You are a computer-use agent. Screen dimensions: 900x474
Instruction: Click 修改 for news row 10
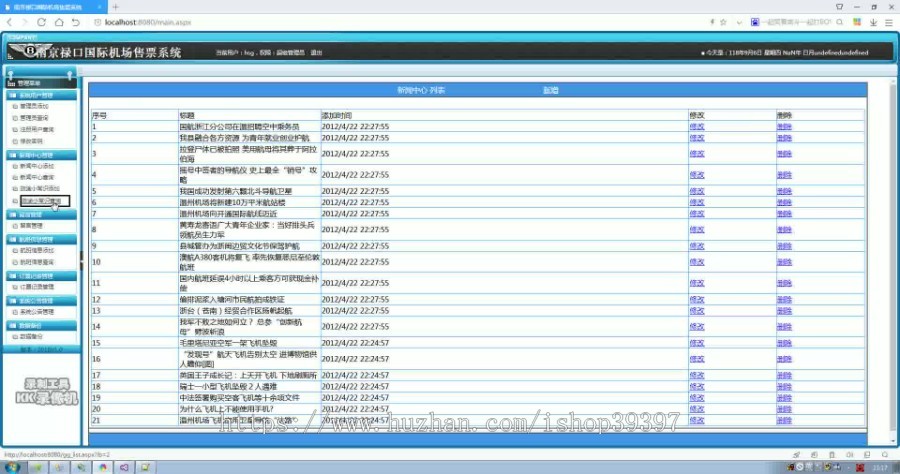click(x=697, y=262)
